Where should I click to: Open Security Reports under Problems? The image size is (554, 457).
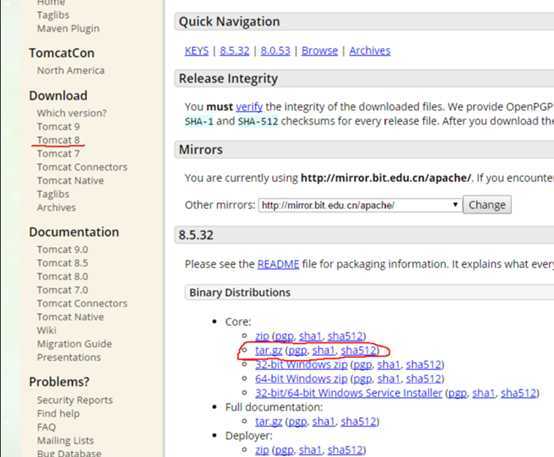tap(75, 400)
